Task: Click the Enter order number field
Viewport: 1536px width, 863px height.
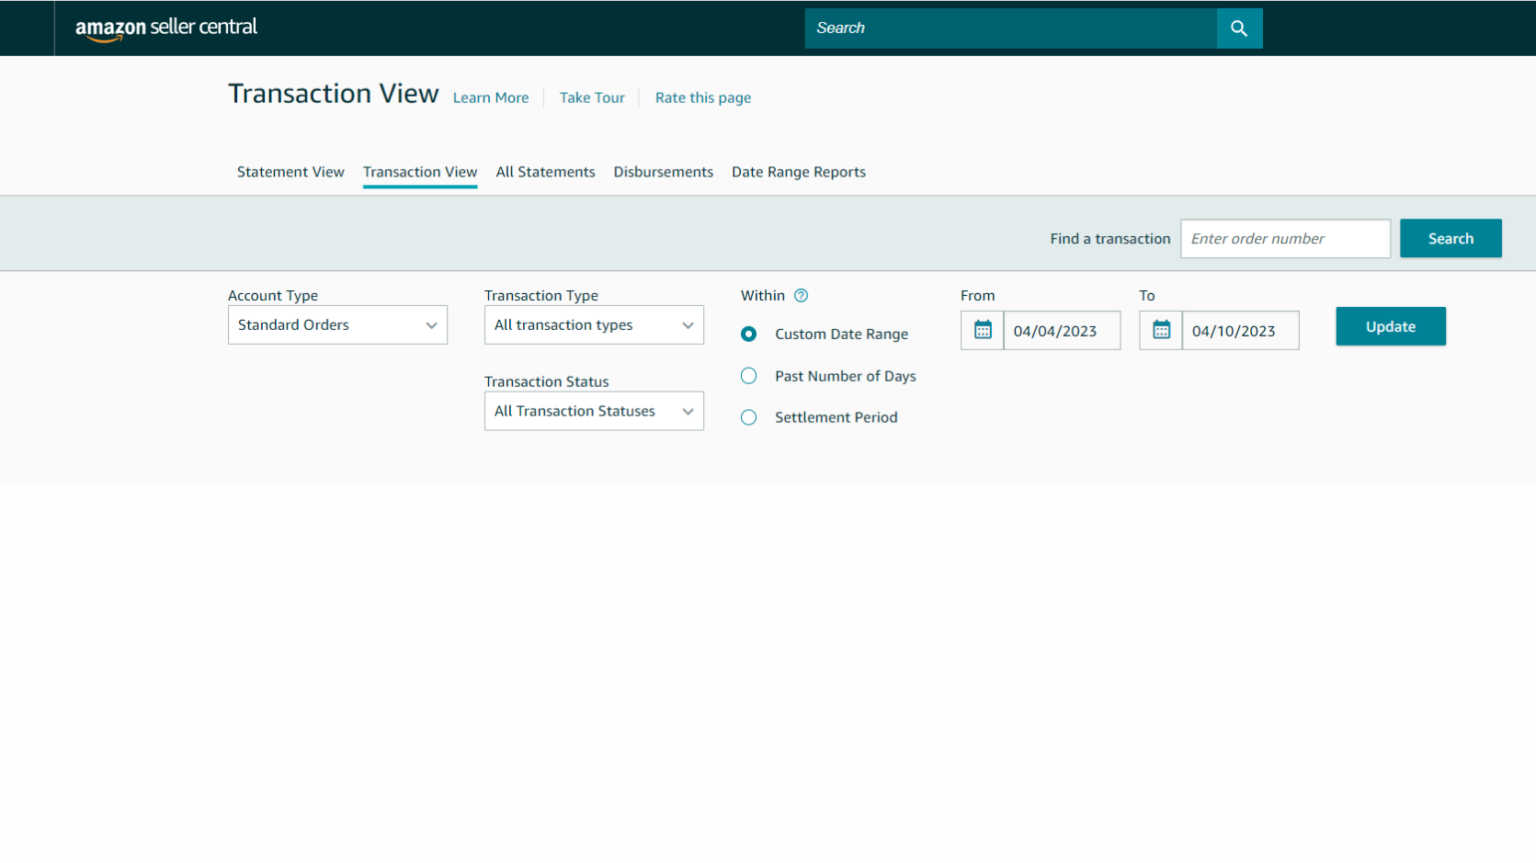Action: [1285, 238]
